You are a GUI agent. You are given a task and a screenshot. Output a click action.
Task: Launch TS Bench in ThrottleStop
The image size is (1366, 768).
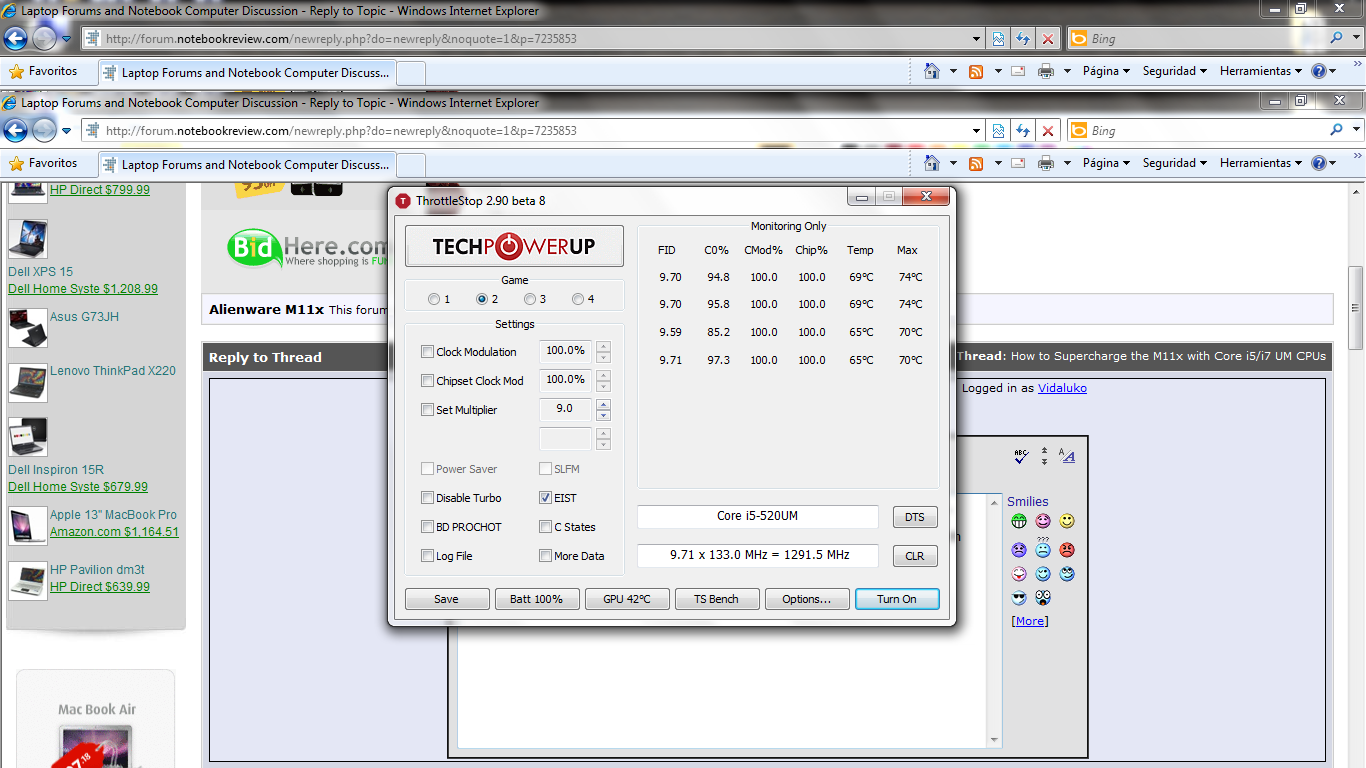coord(717,599)
